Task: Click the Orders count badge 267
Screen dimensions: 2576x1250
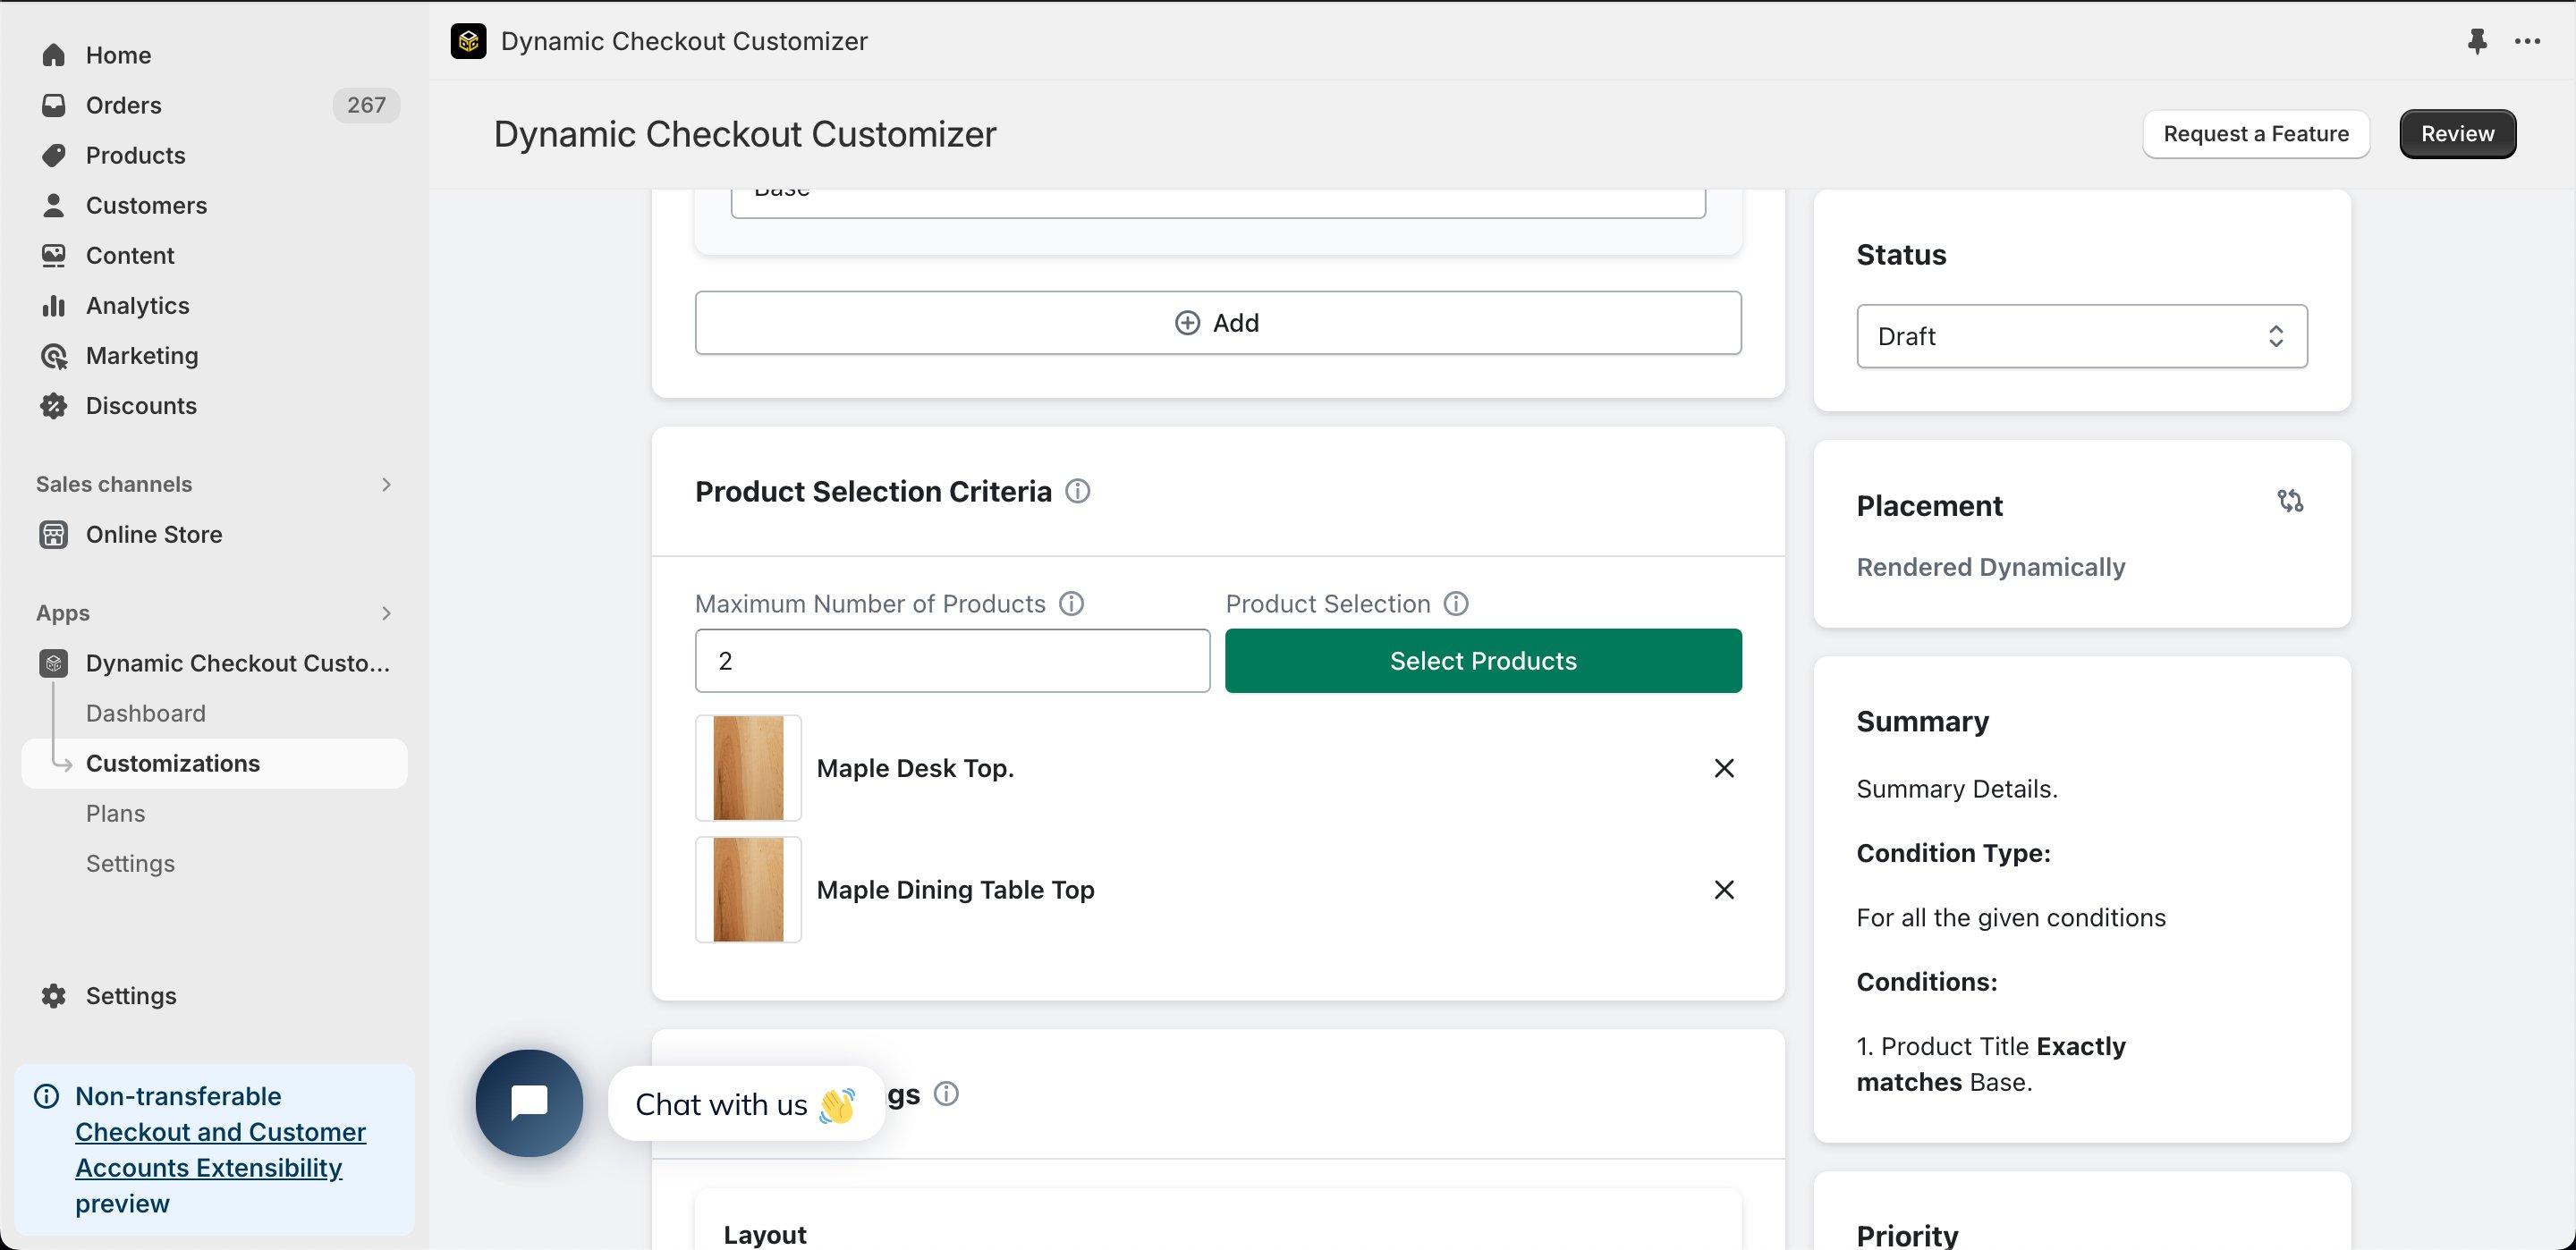Action: (x=366, y=105)
